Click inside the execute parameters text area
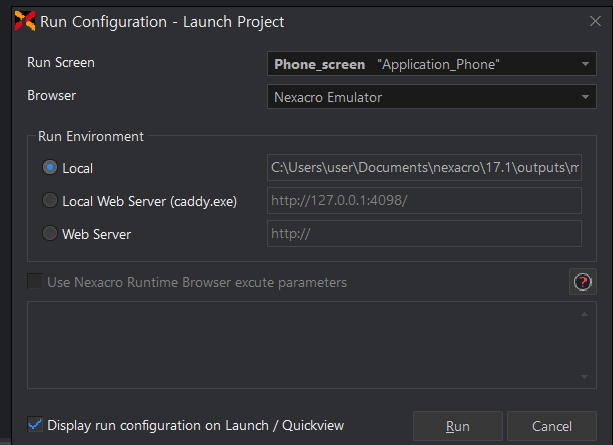Viewport: 613px width, 445px height. pyautogui.click(x=312, y=345)
